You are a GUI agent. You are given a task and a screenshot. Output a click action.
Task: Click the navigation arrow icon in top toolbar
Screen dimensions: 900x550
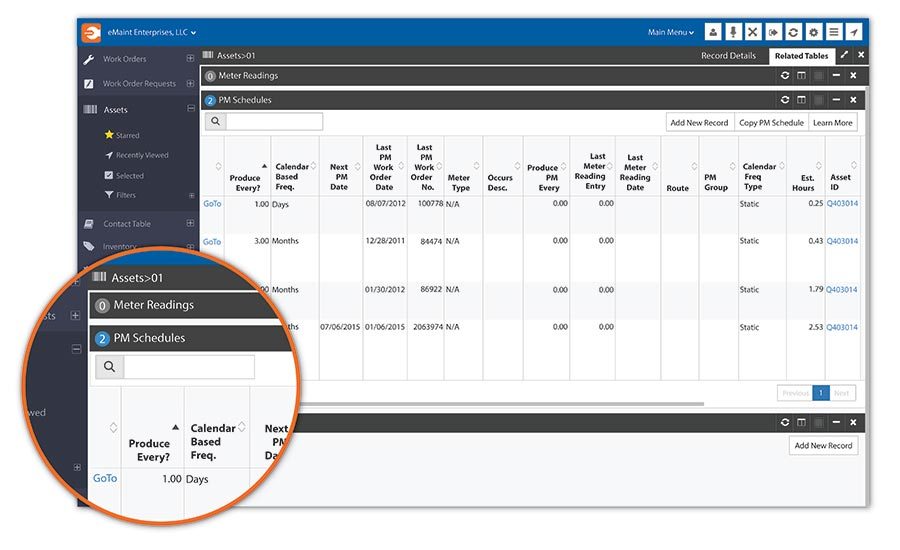853,32
